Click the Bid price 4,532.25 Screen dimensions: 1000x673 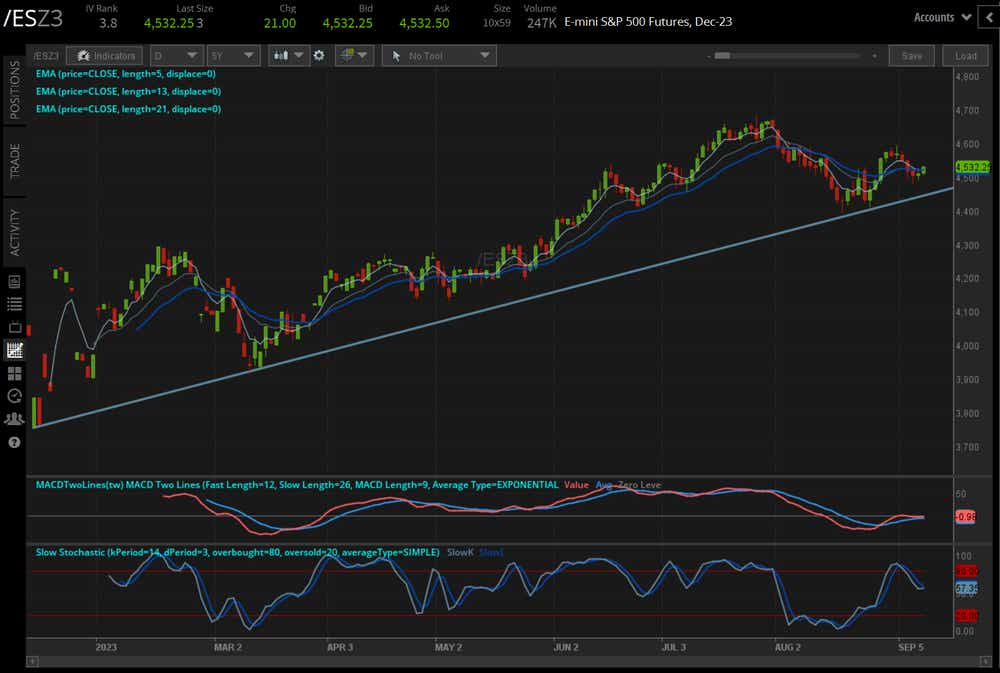point(348,23)
